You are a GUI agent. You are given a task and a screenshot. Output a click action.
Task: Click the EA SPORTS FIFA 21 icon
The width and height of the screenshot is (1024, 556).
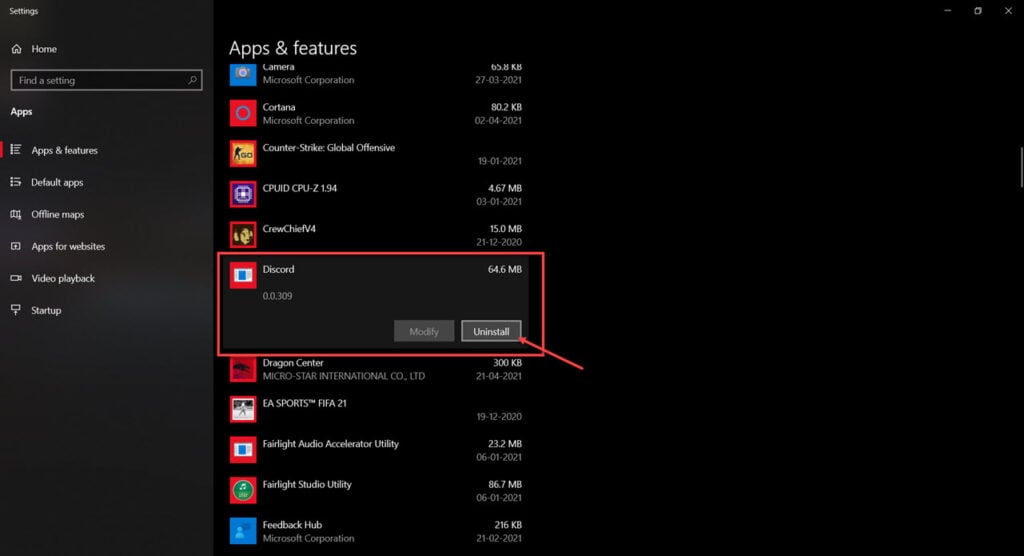[243, 409]
